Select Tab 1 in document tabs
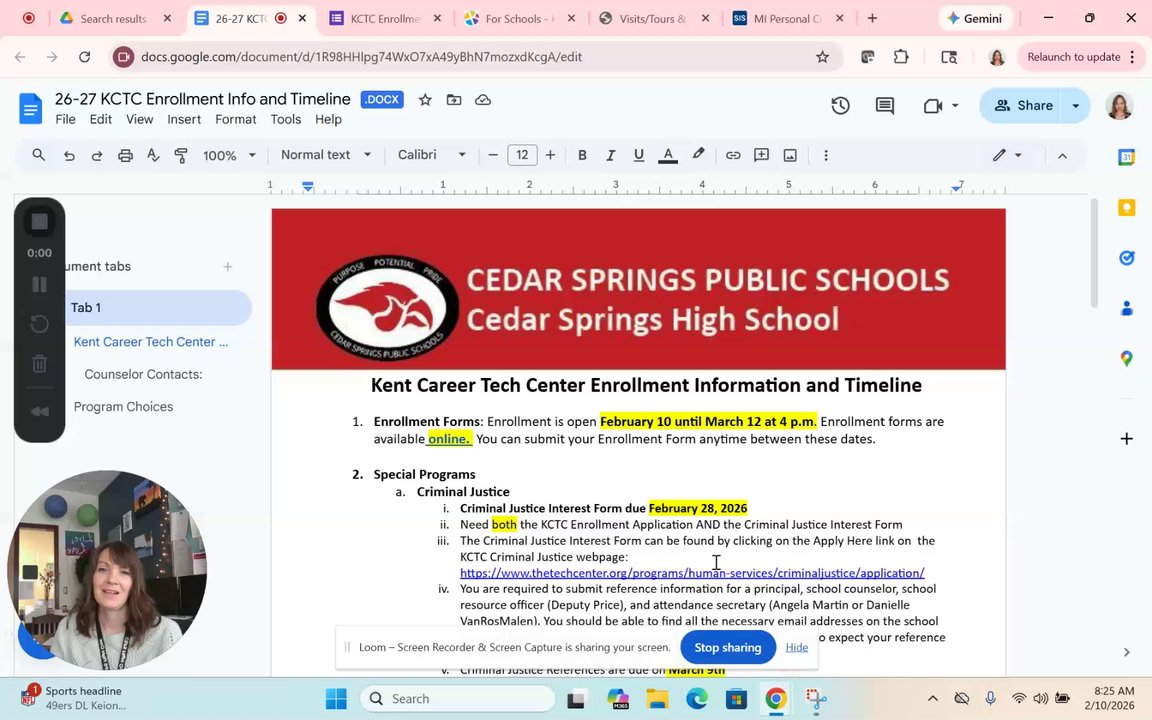The image size is (1152, 720). 158,308
